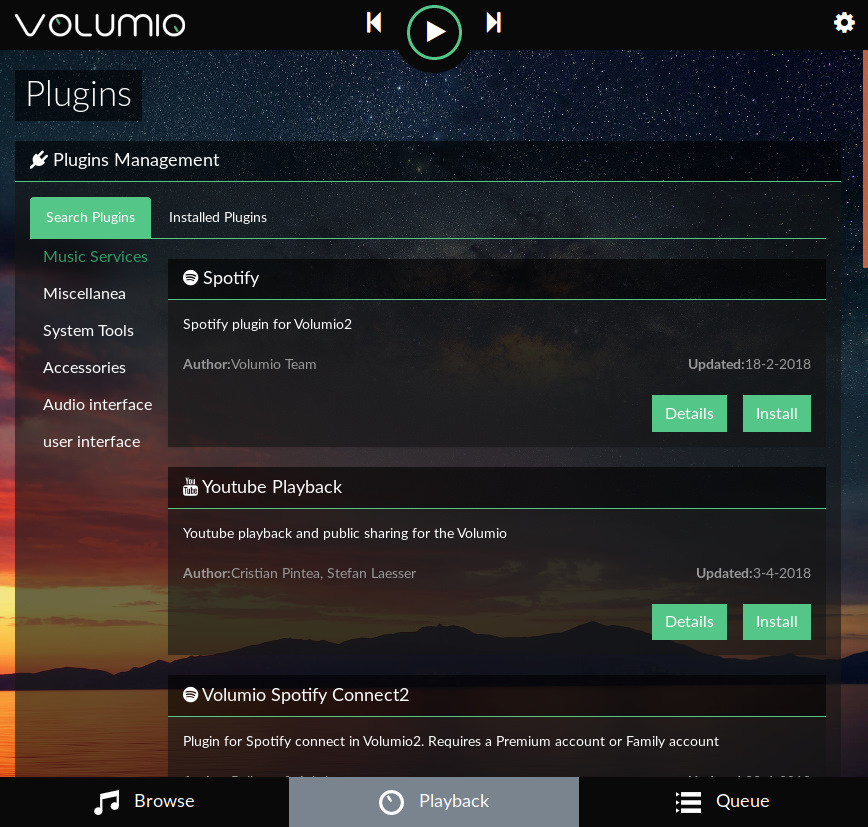This screenshot has width=868, height=827.
Task: Click the Volumio Spotify Connect2 title
Action: click(305, 695)
